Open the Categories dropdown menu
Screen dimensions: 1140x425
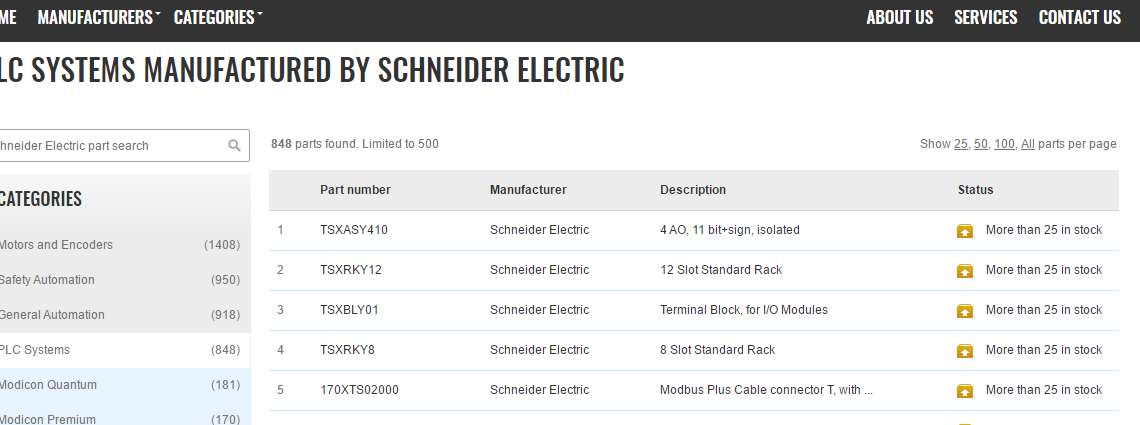tap(217, 17)
